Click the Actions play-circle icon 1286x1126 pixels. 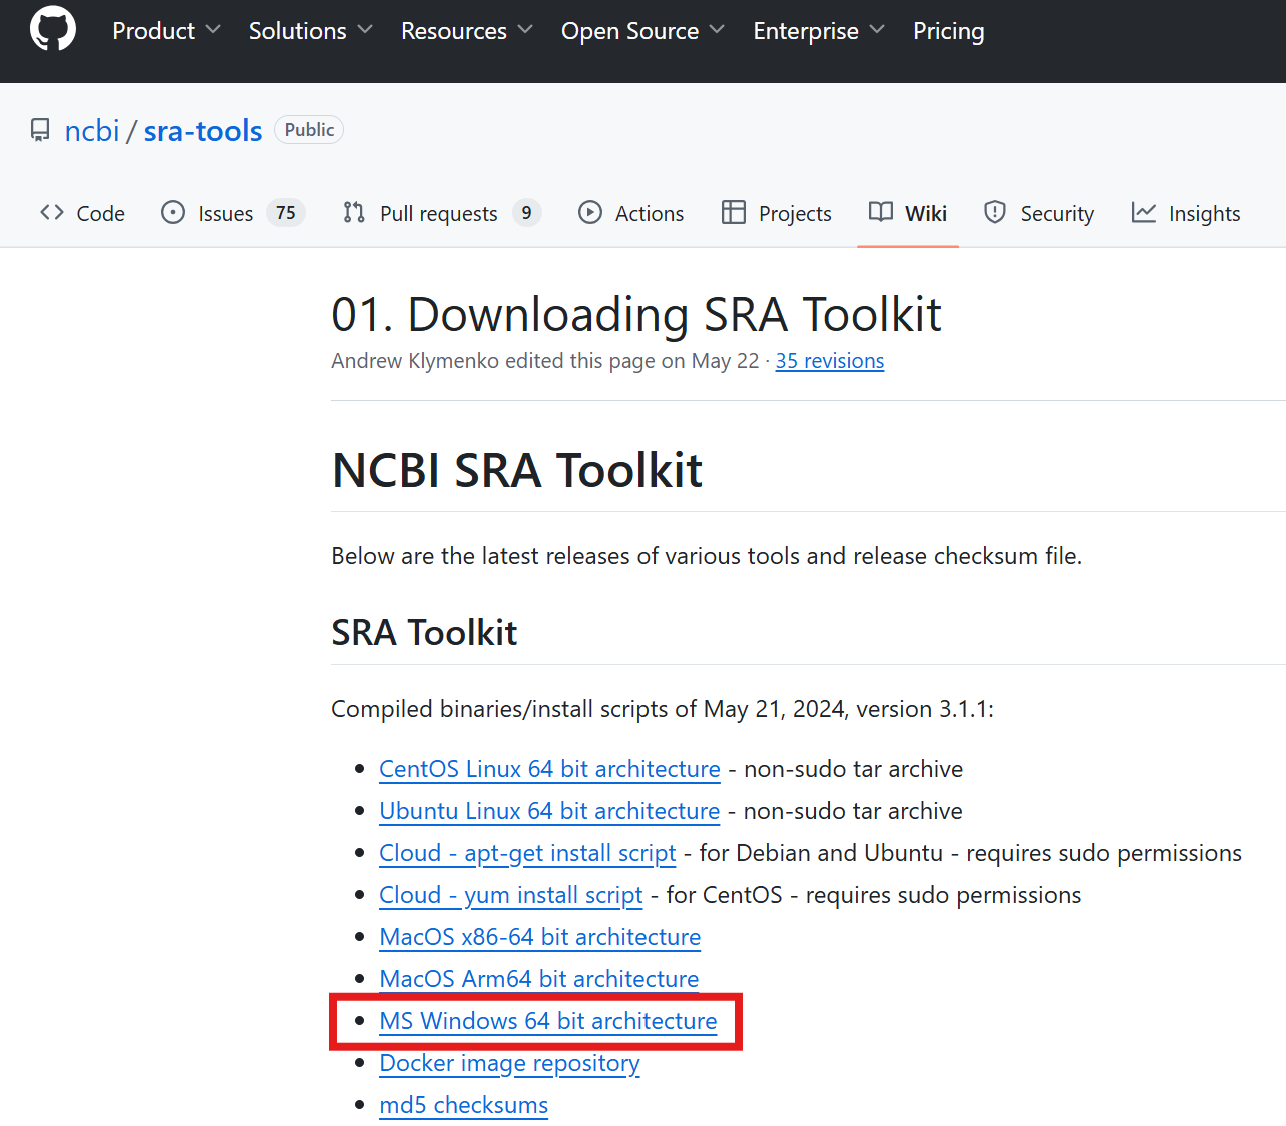[590, 213]
